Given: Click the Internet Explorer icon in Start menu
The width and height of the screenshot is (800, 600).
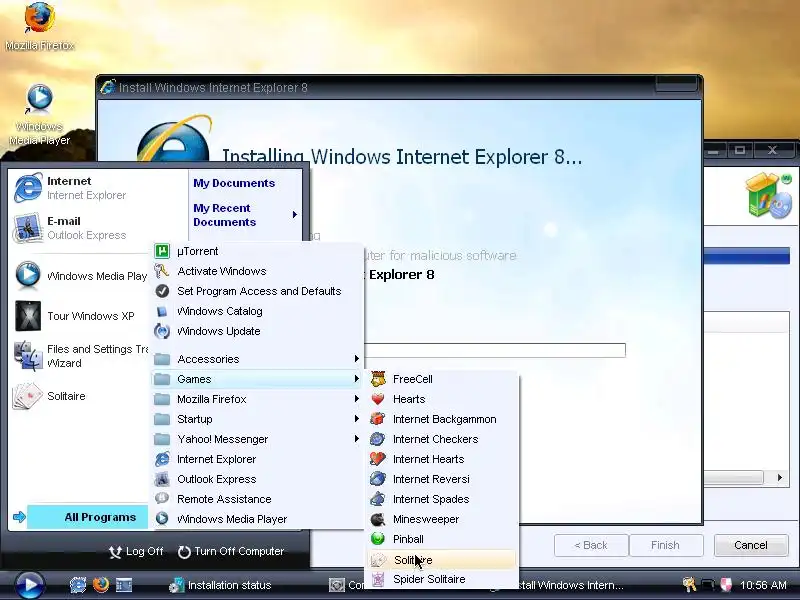Looking at the screenshot, I should [28, 188].
